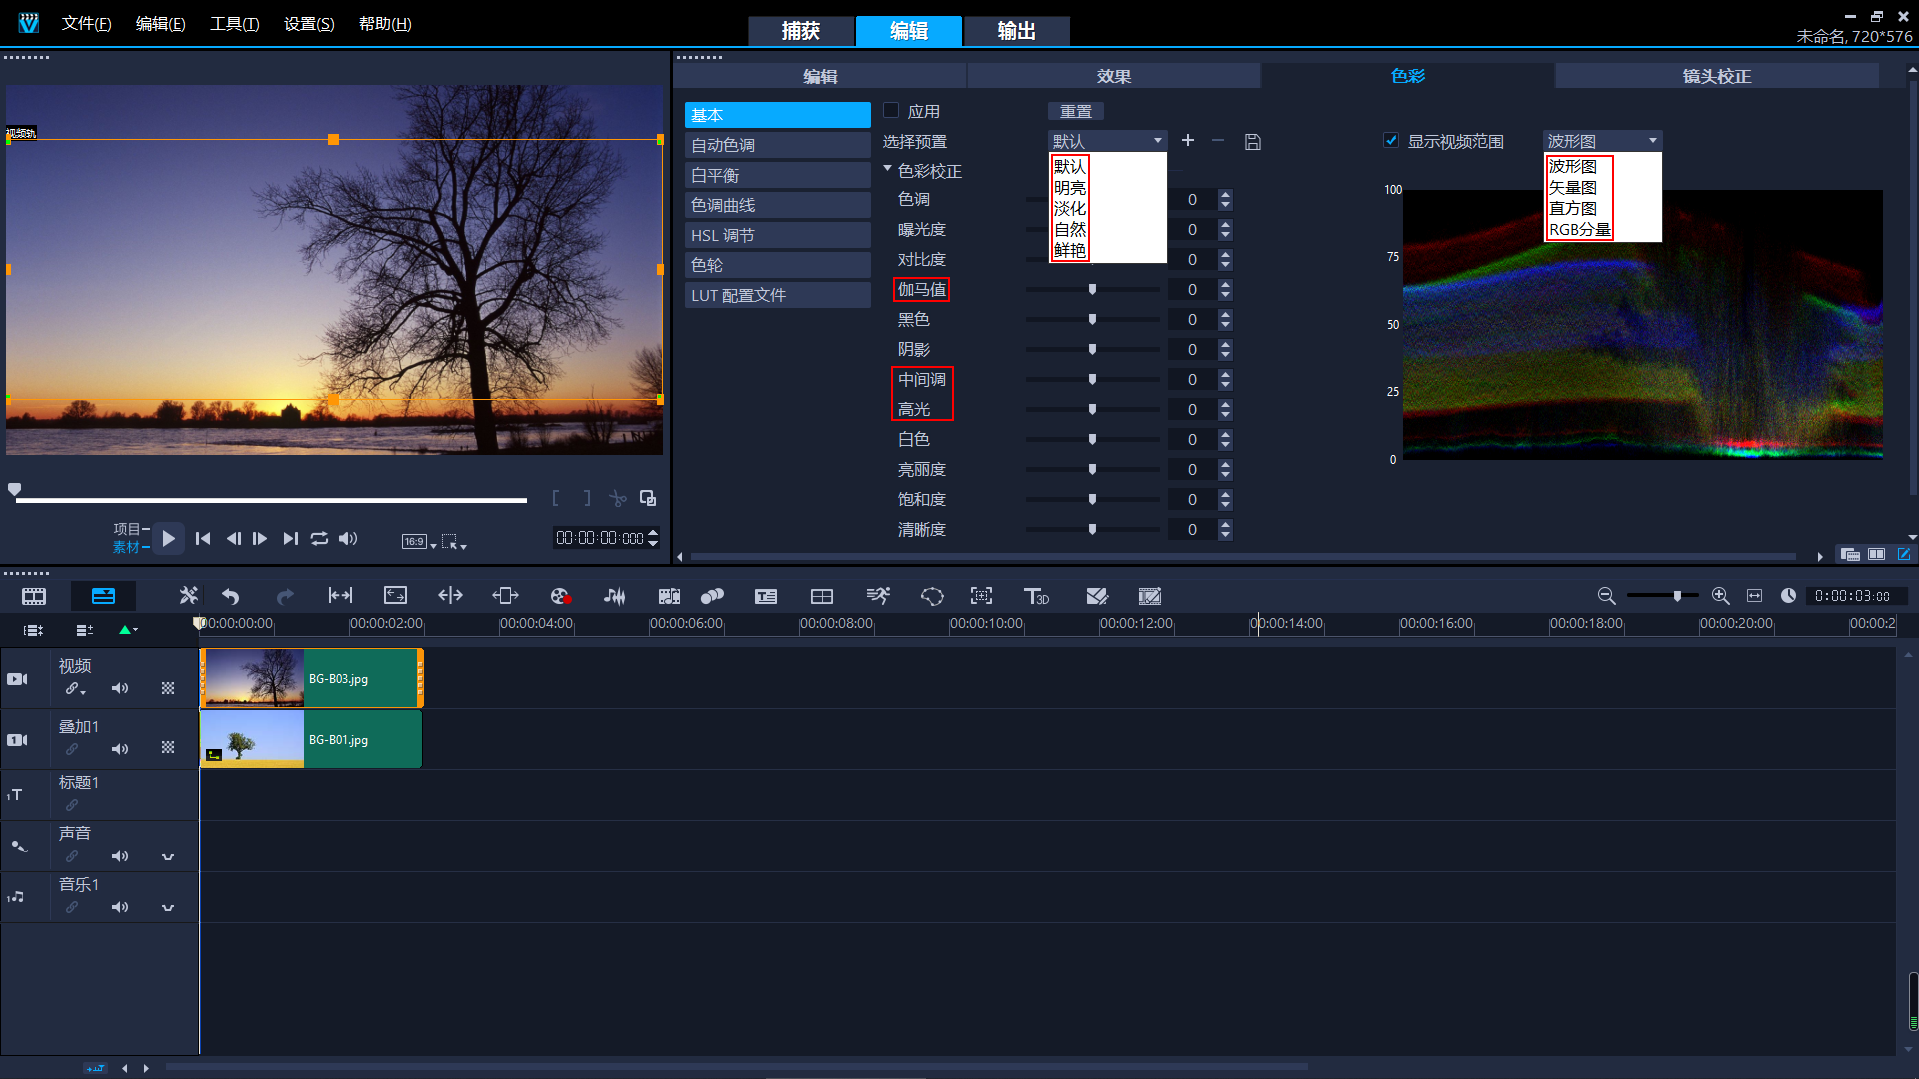Play the preview
The image size is (1919, 1079).
click(168, 539)
